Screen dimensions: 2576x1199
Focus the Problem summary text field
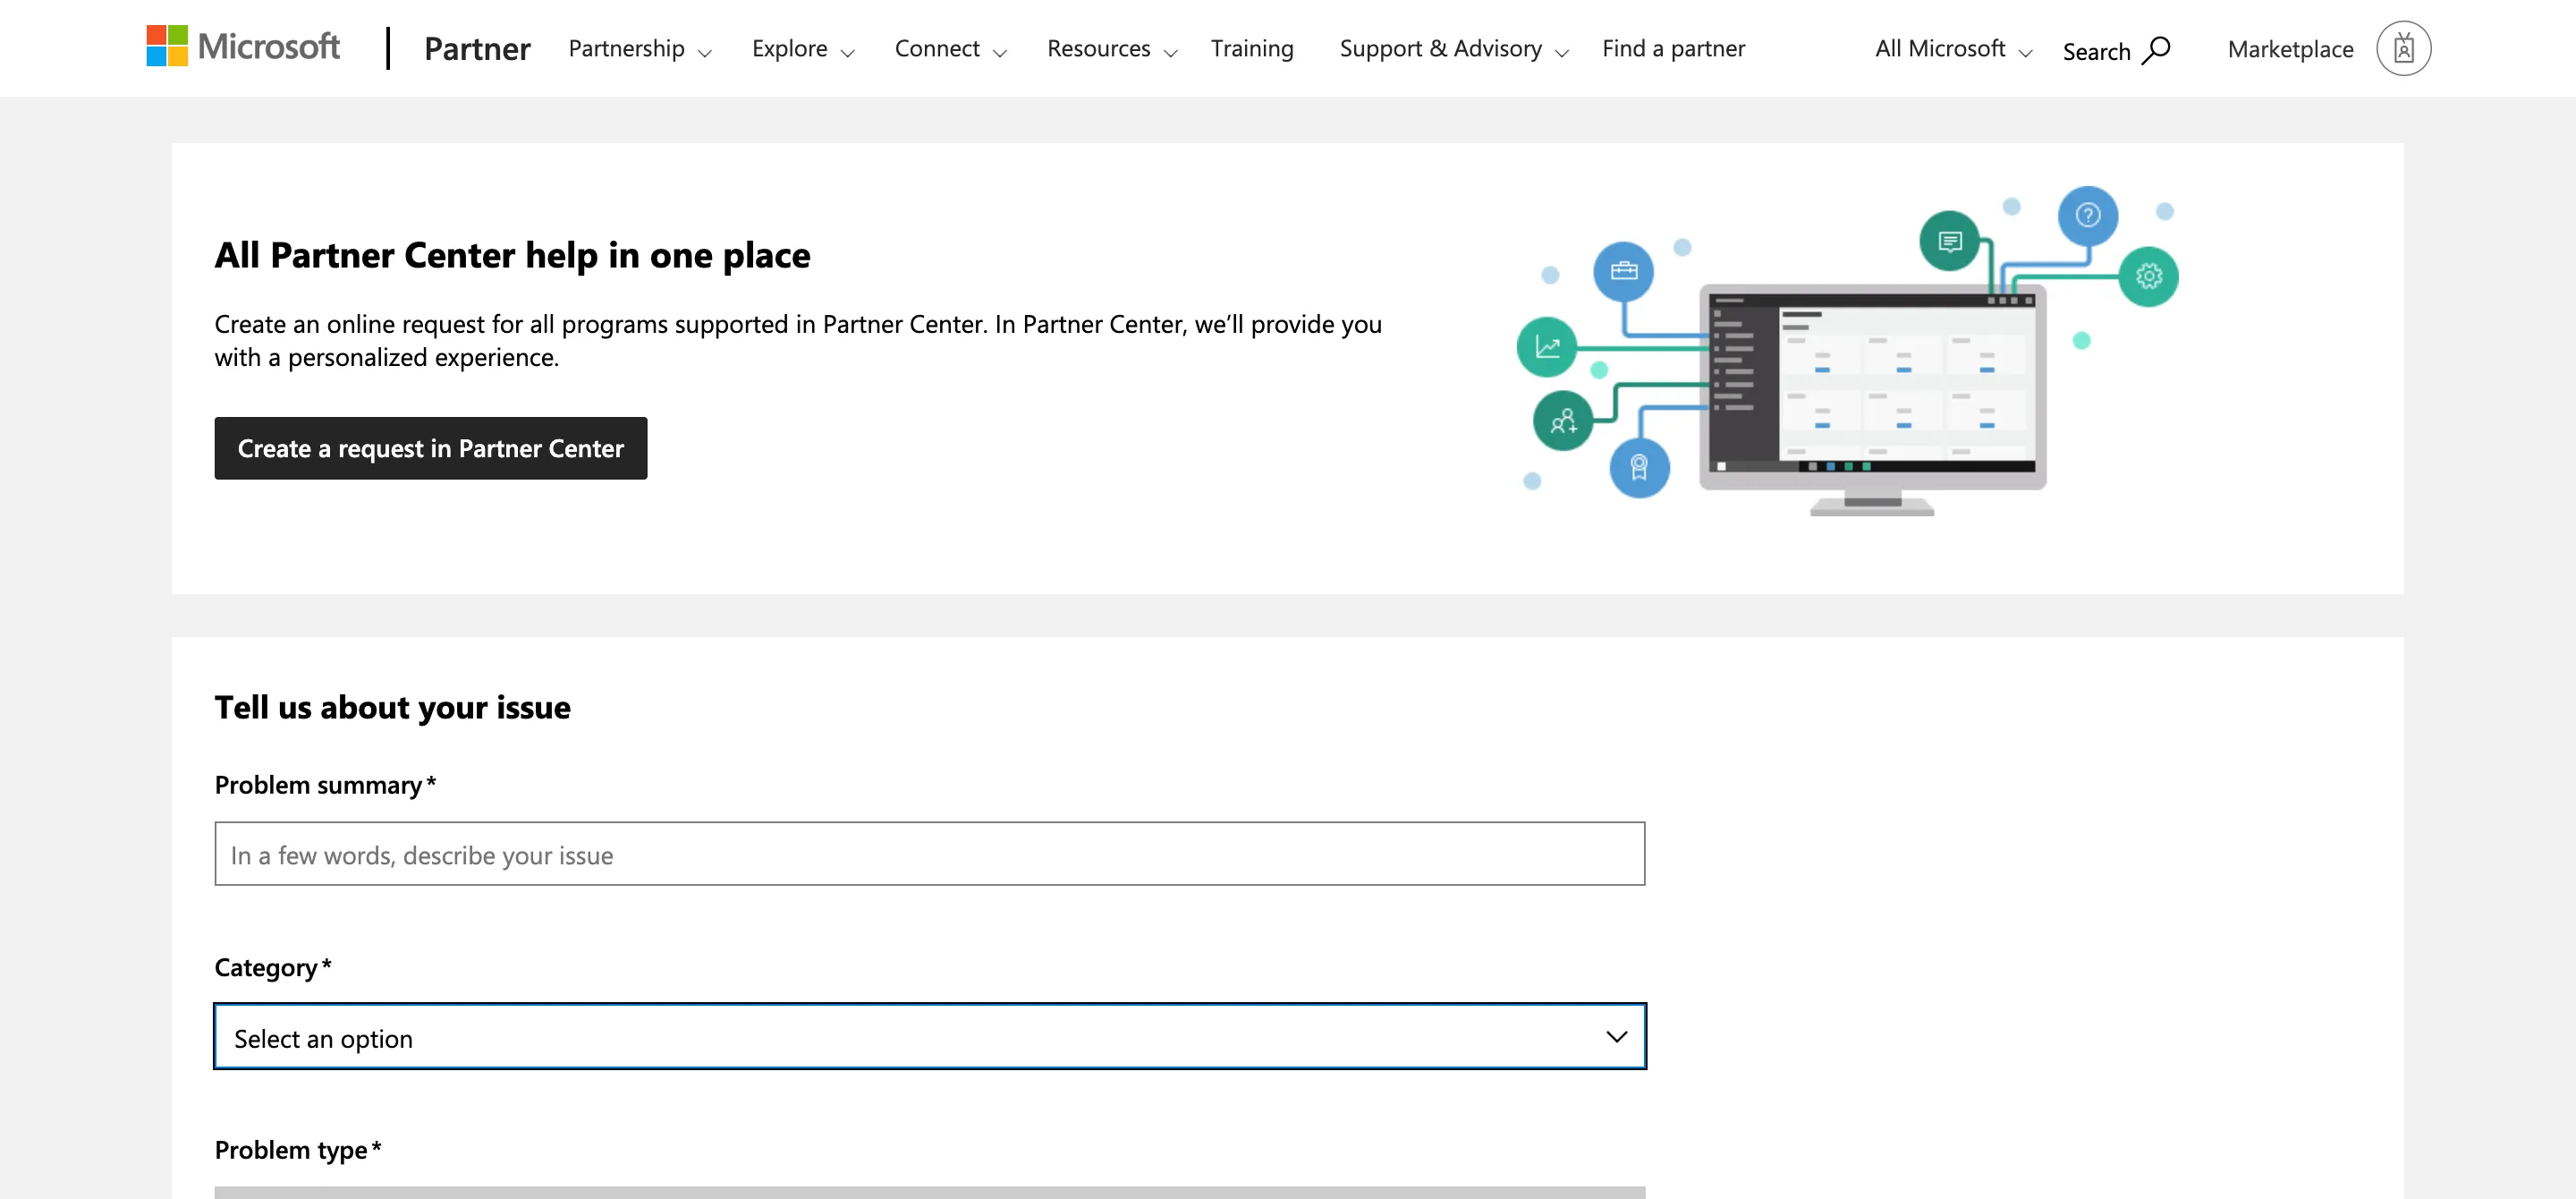pyautogui.click(x=930, y=854)
